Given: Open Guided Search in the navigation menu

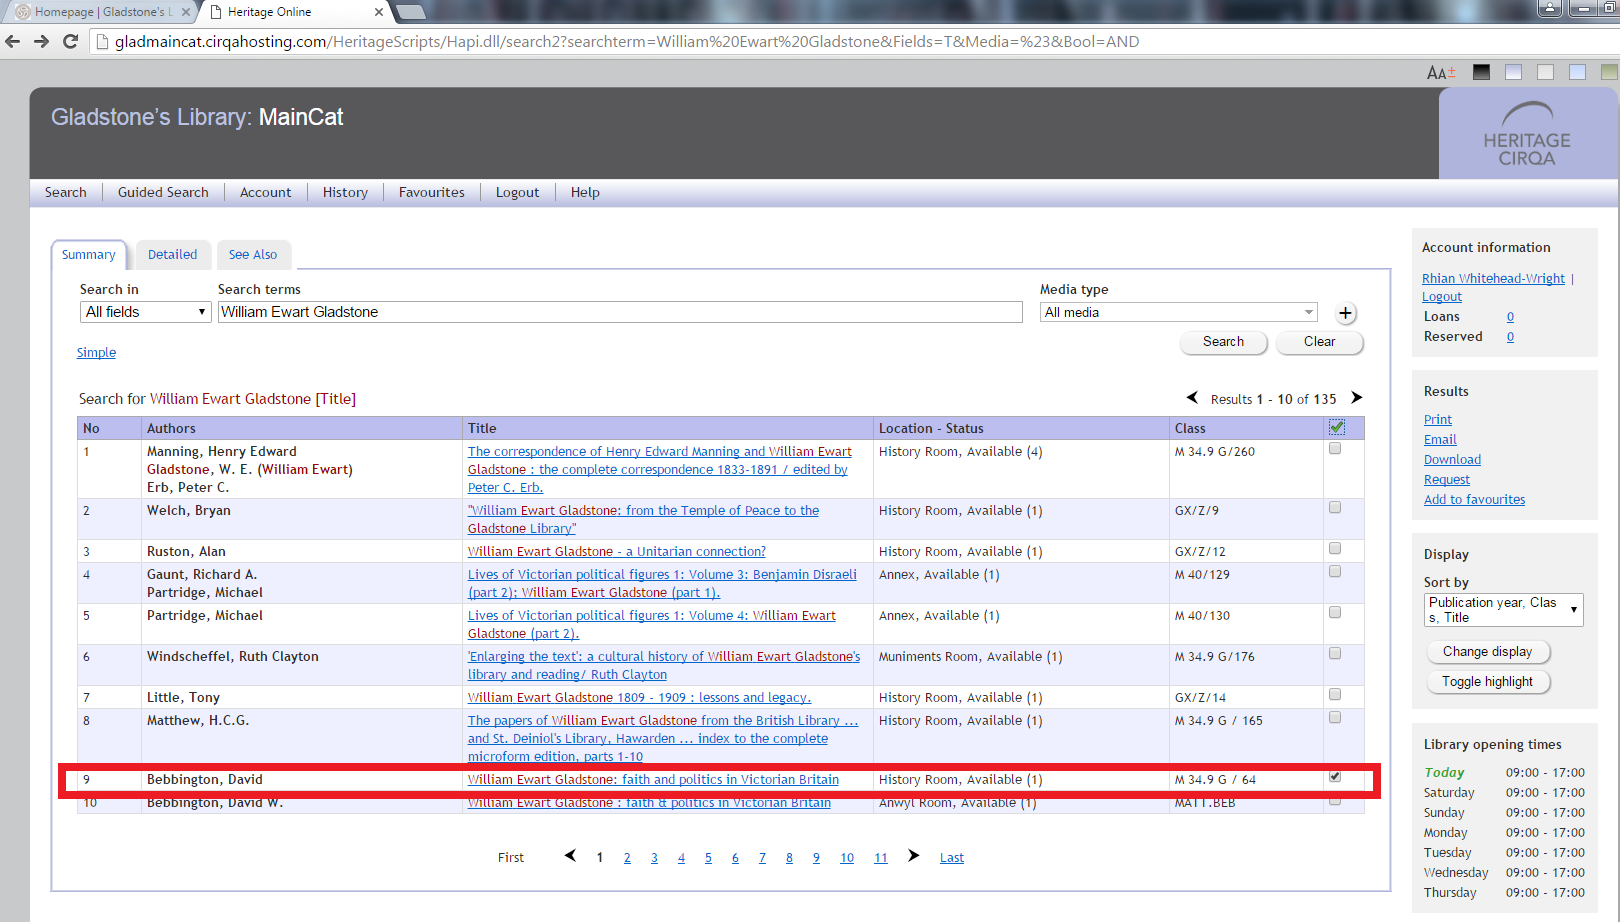Looking at the screenshot, I should point(163,193).
